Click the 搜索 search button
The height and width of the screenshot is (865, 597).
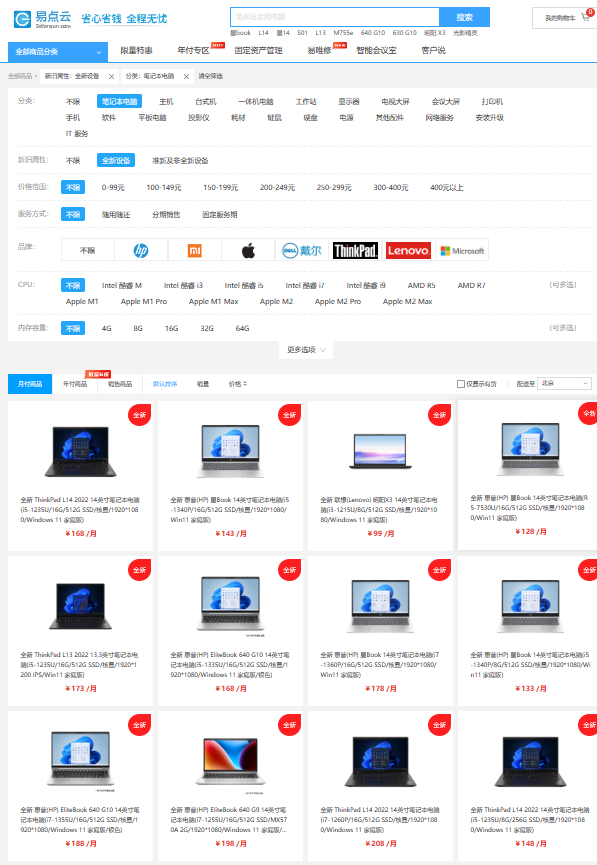(x=465, y=17)
